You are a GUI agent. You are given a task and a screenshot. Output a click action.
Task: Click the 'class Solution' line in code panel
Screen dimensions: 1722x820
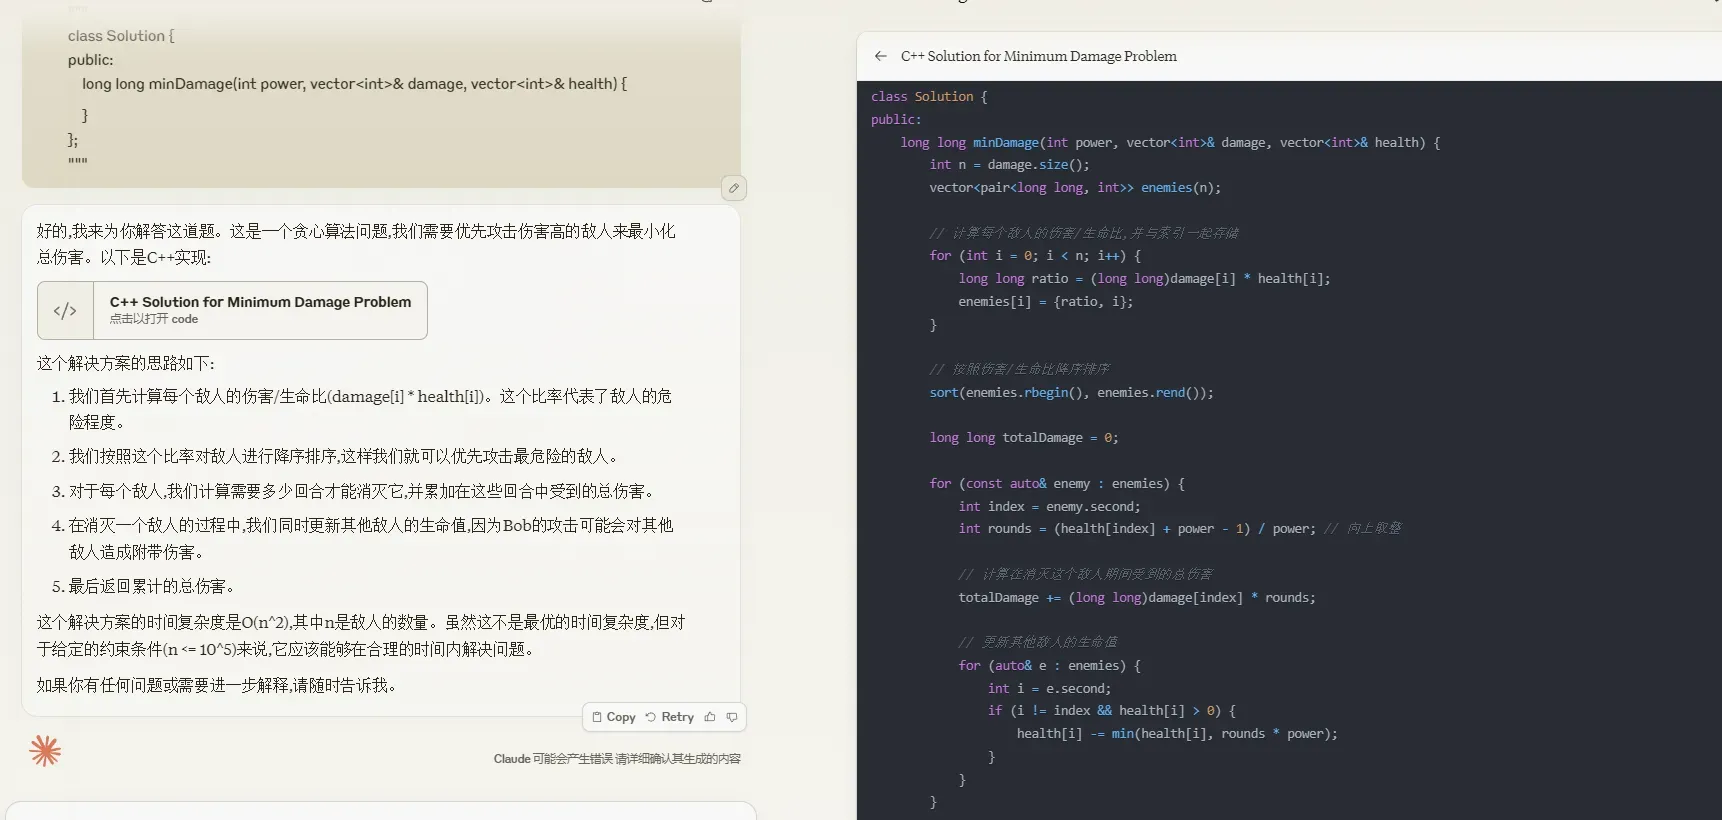(928, 97)
